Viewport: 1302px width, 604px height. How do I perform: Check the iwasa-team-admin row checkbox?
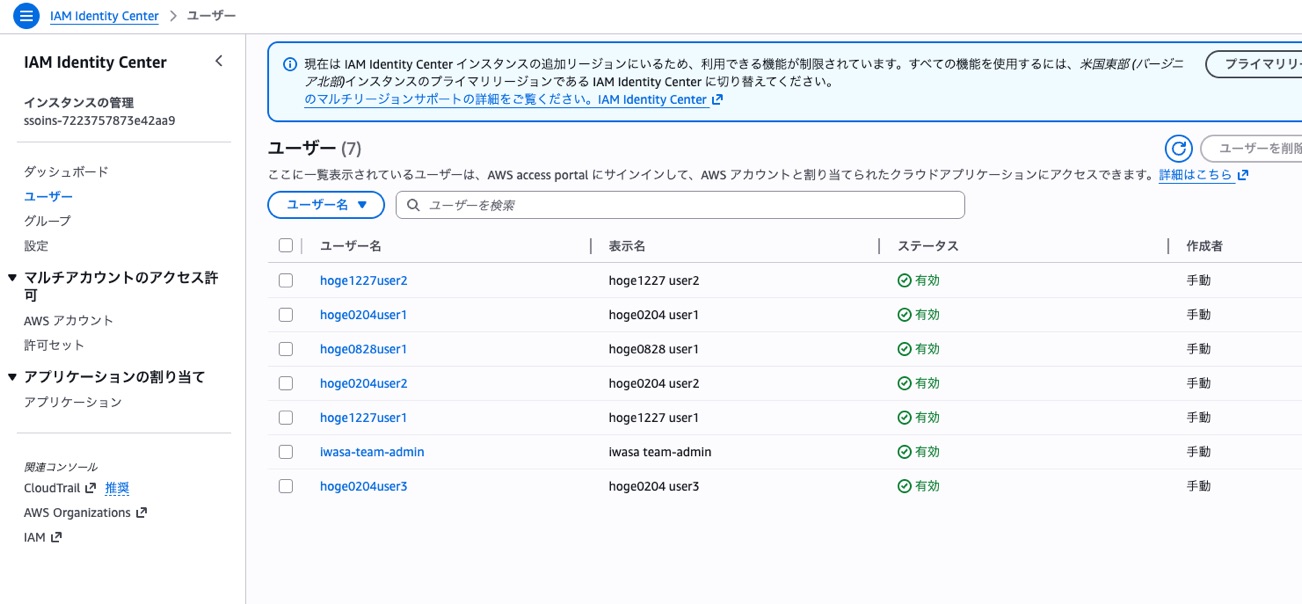click(x=285, y=451)
